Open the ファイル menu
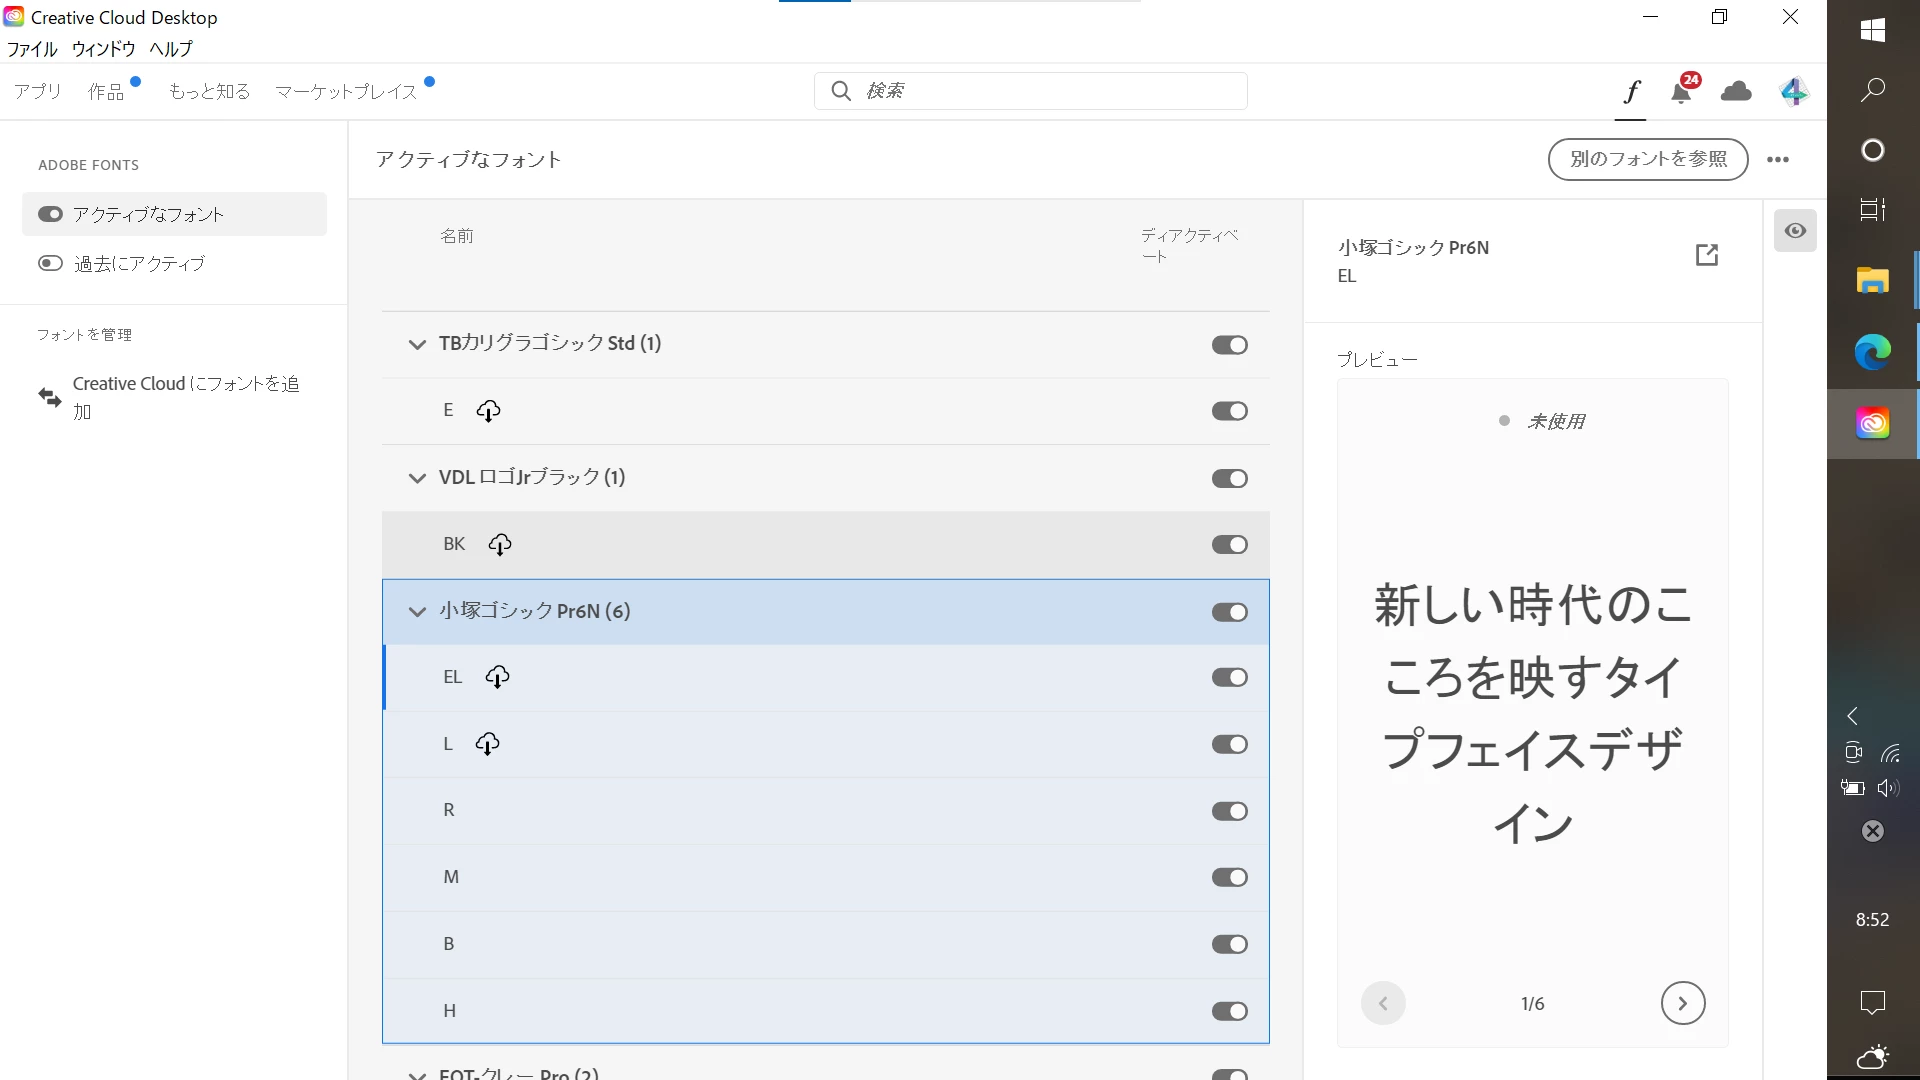 pos(32,48)
